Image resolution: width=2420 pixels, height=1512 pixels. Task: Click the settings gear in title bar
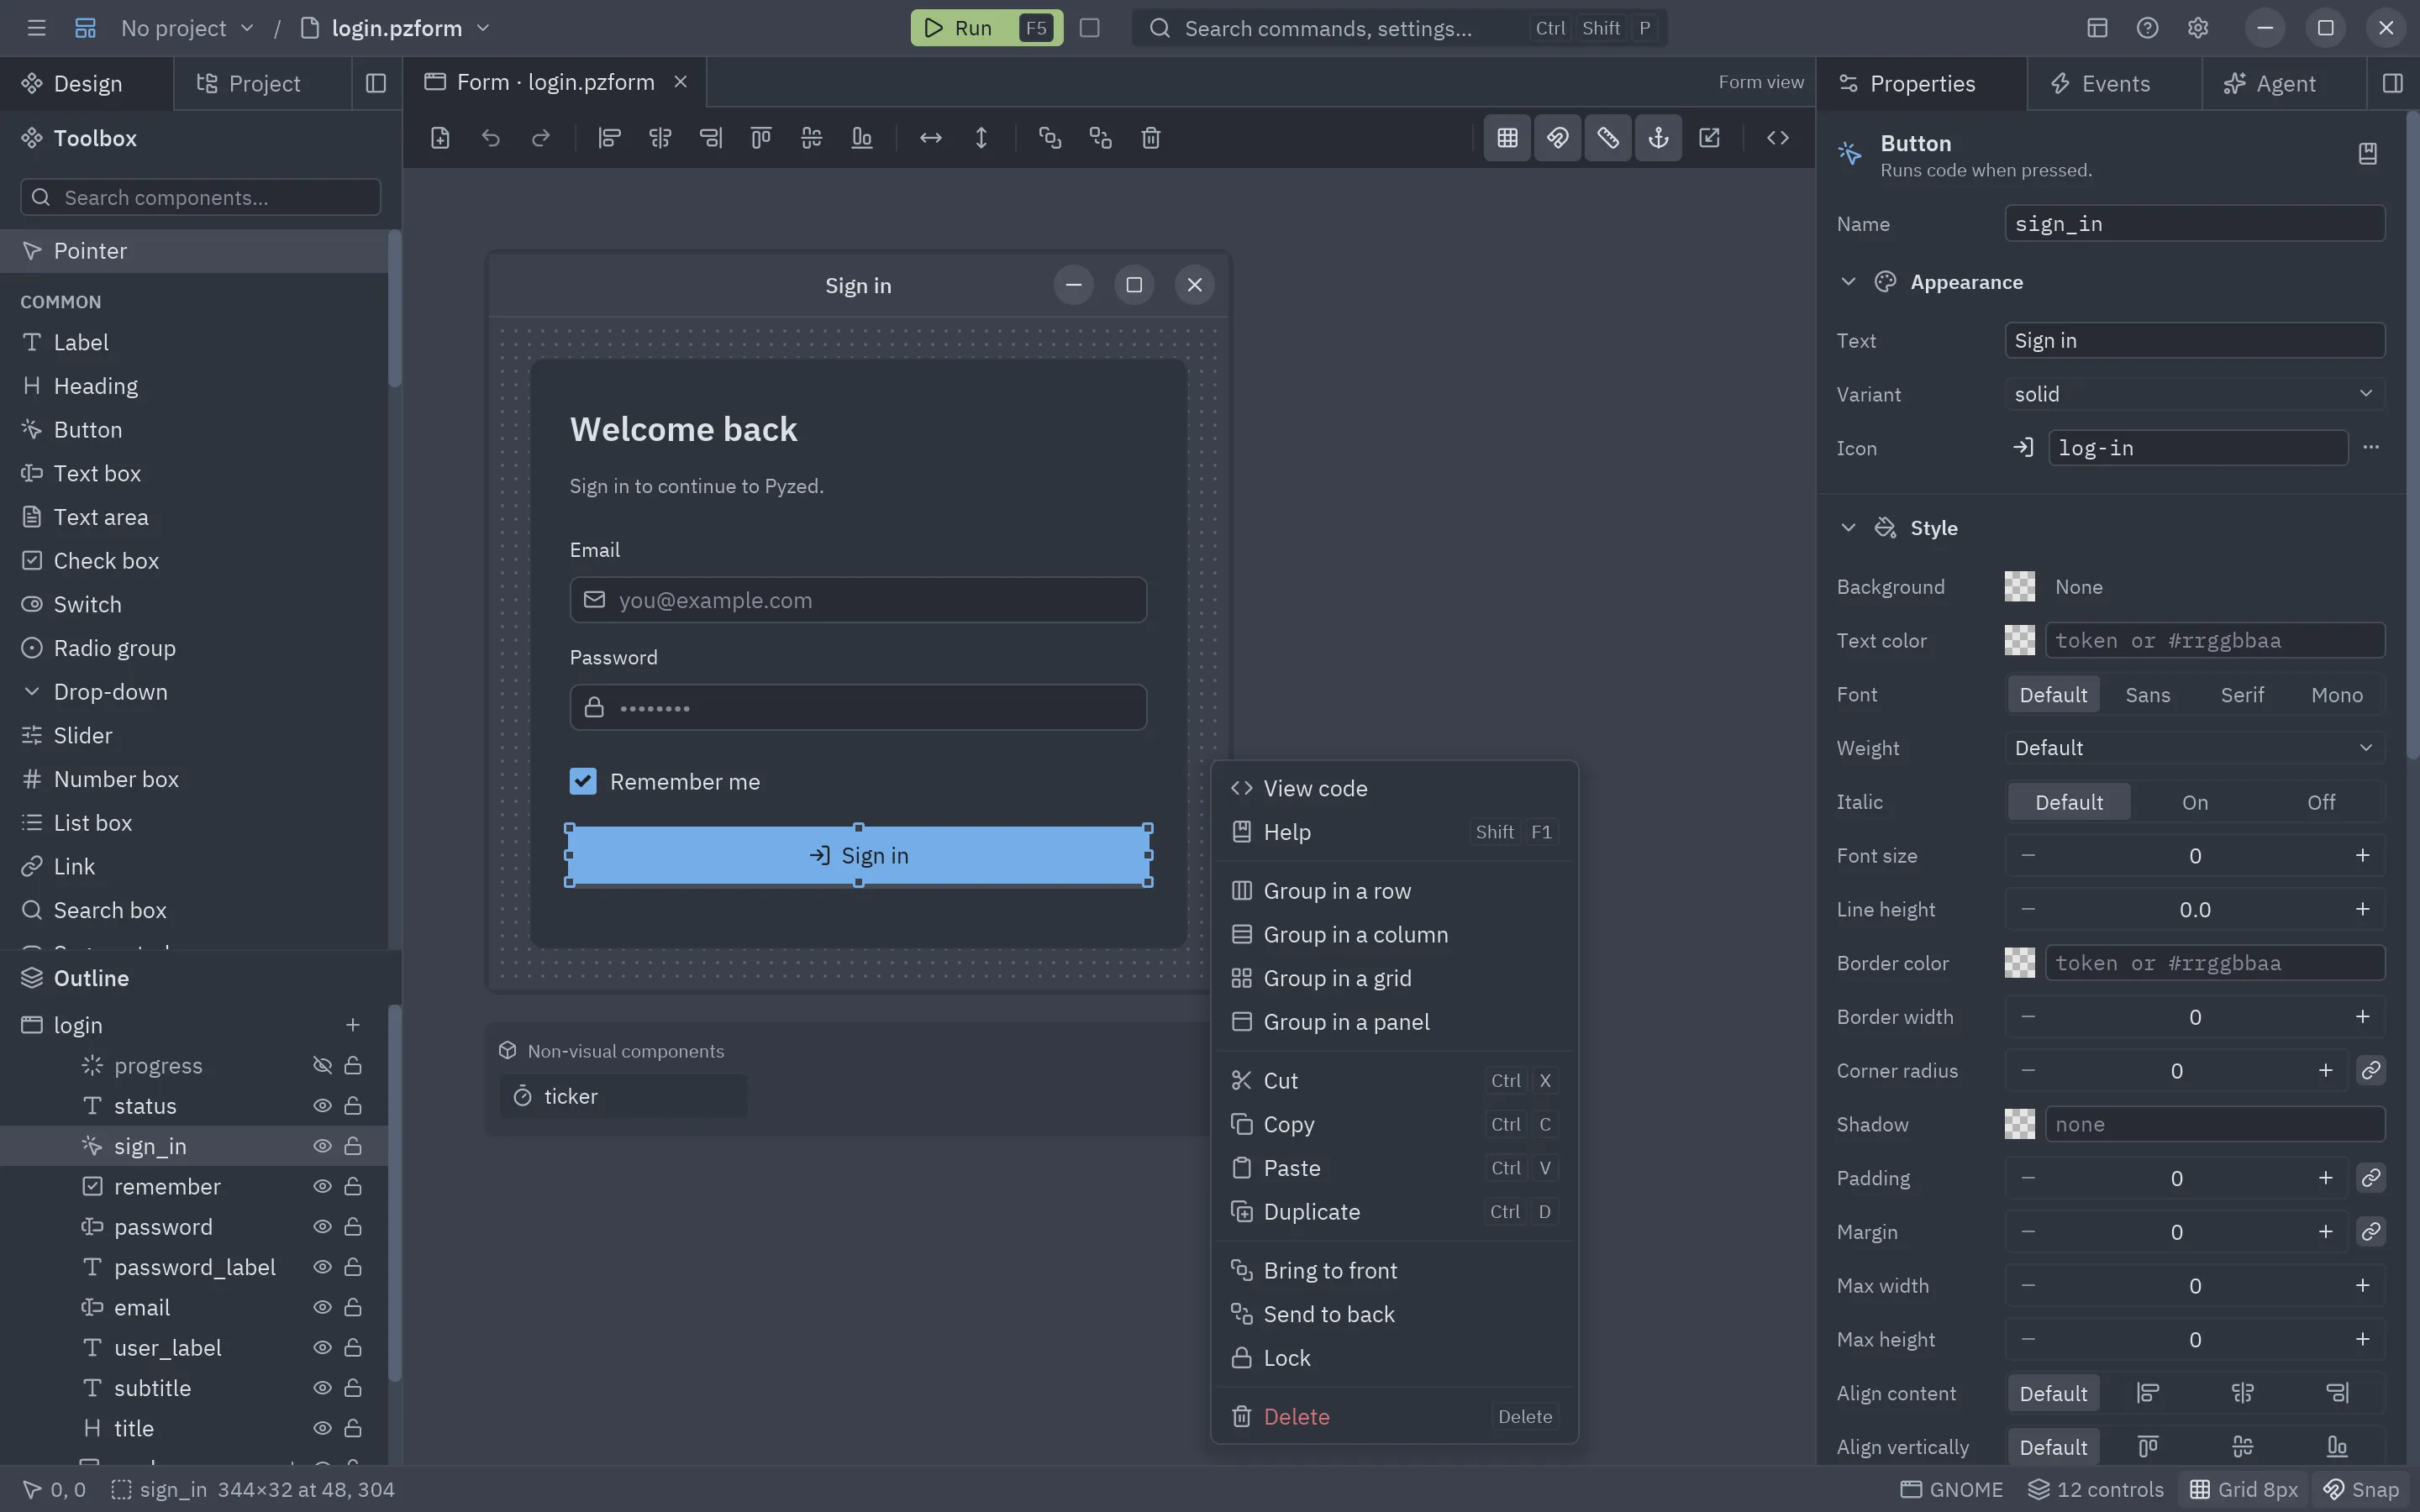[2197, 28]
